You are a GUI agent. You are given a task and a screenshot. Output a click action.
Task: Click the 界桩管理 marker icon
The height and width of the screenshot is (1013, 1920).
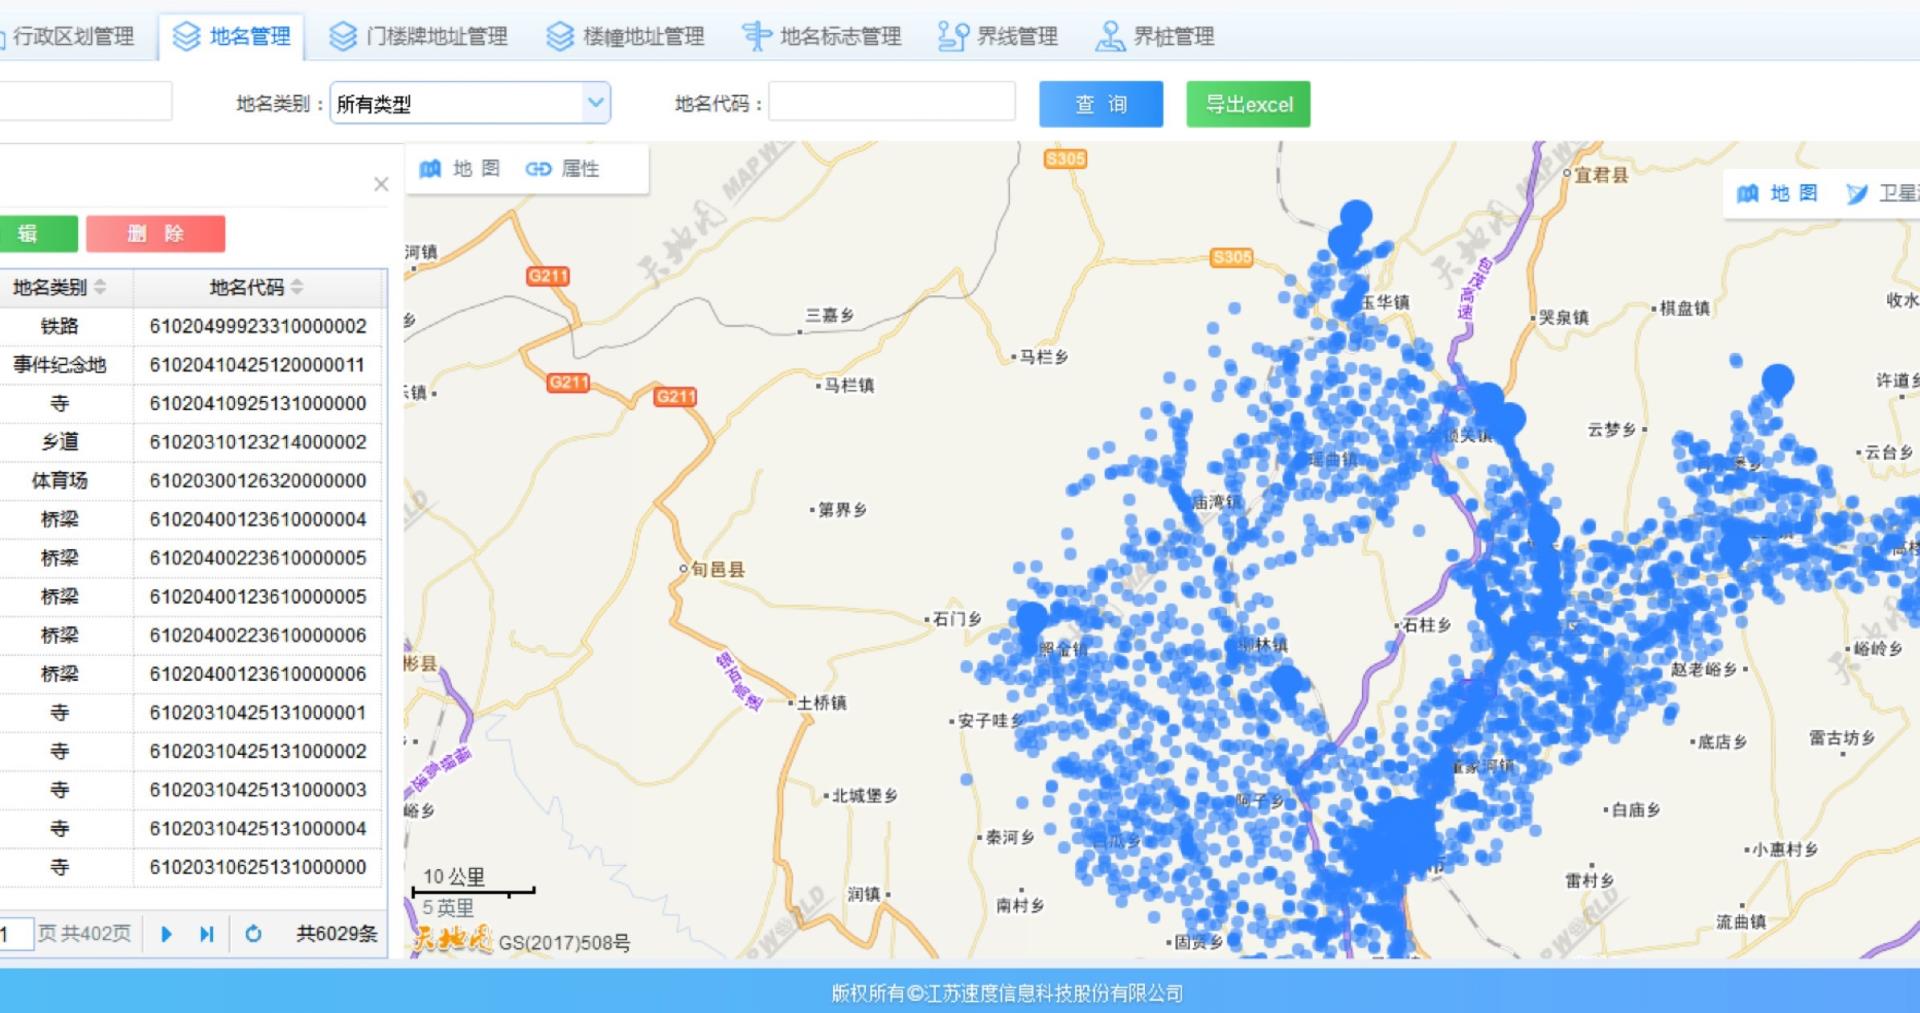[x=1109, y=37]
